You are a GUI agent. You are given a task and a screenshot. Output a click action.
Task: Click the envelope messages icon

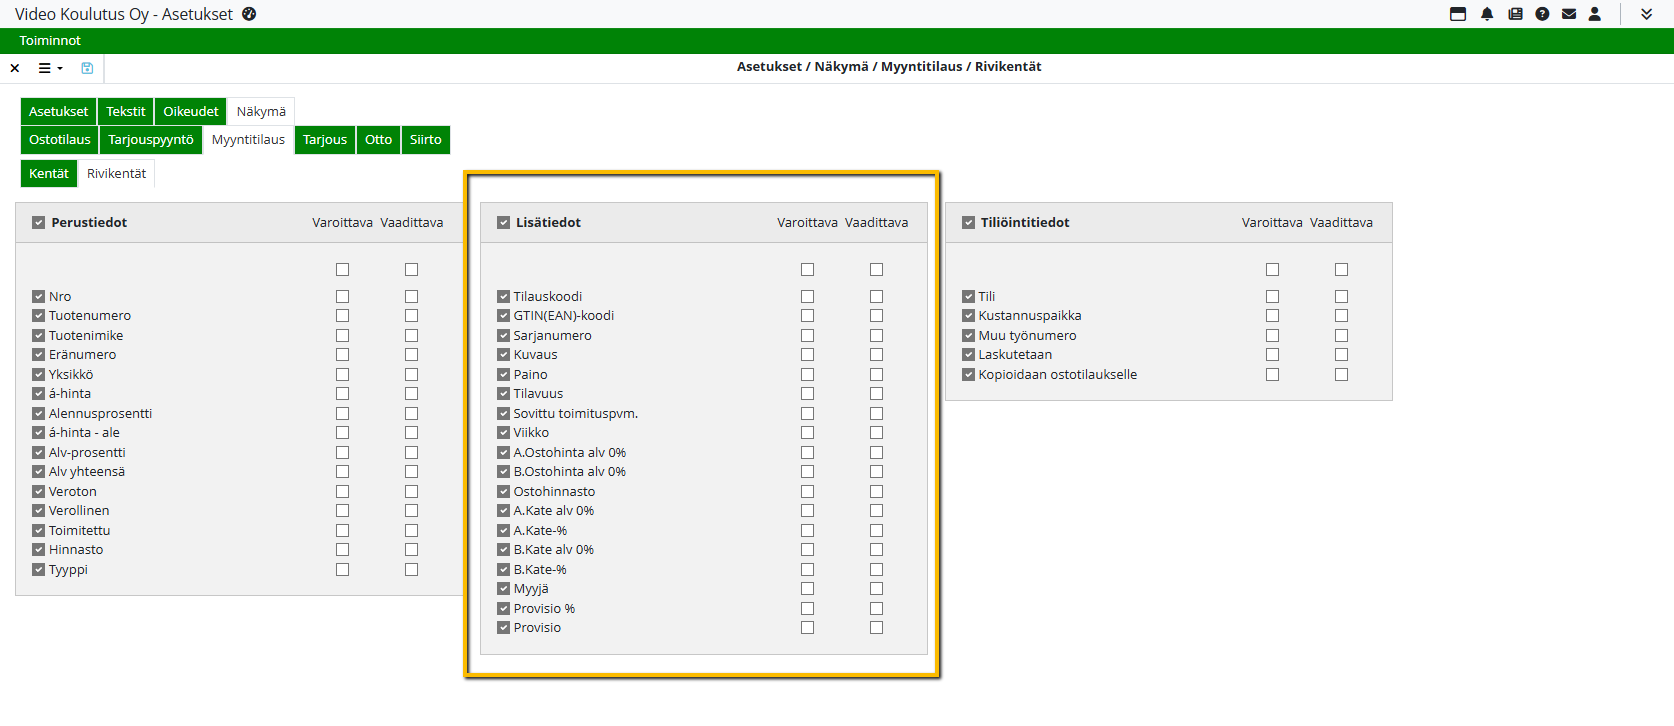tap(1569, 14)
